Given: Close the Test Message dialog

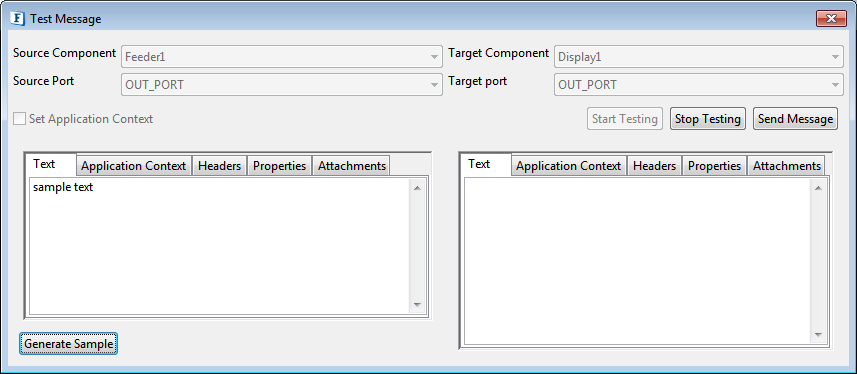Looking at the screenshot, I should pos(831,19).
